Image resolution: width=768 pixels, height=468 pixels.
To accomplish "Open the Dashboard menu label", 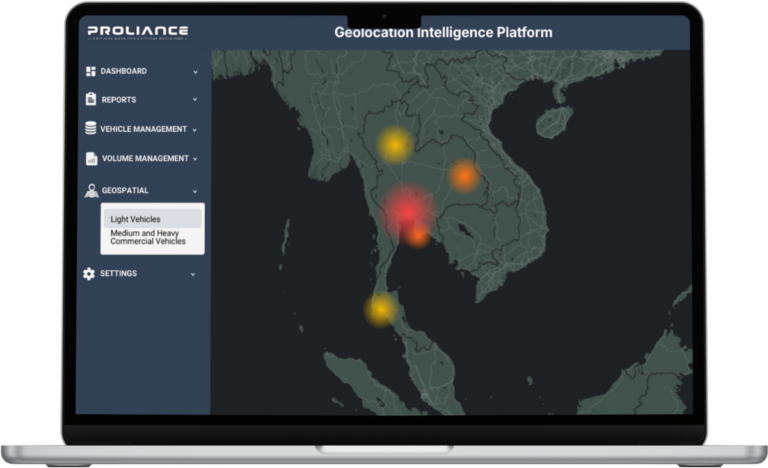I will click(x=123, y=71).
